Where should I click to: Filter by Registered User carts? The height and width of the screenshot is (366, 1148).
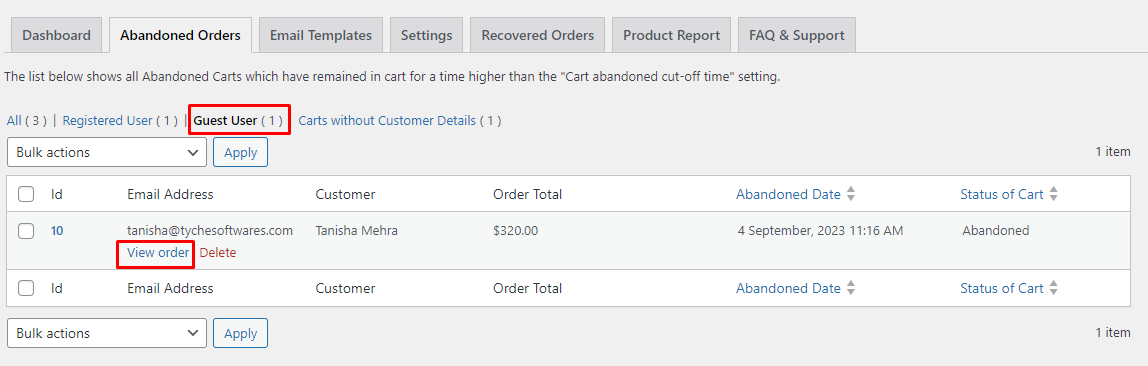(120, 121)
